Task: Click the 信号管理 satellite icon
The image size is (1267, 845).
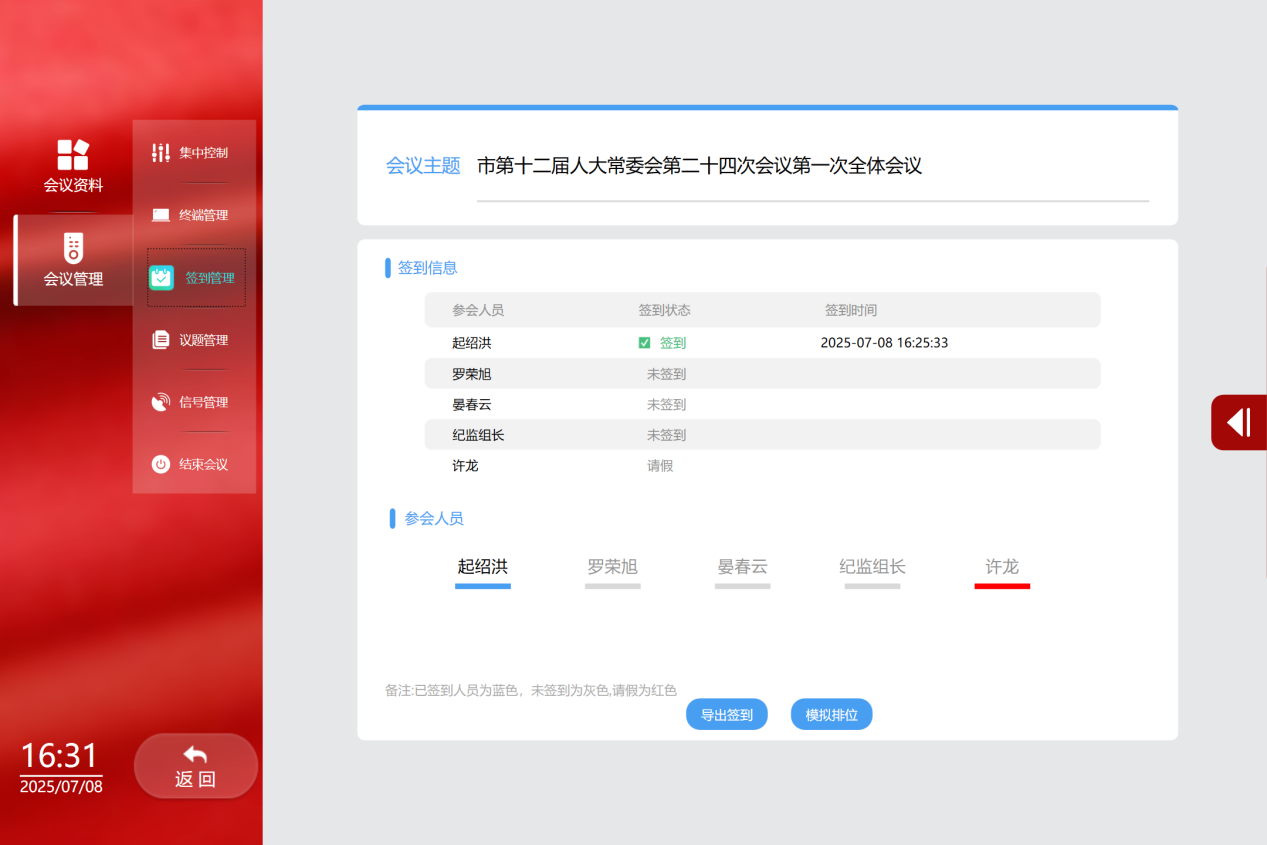Action: pos(161,402)
